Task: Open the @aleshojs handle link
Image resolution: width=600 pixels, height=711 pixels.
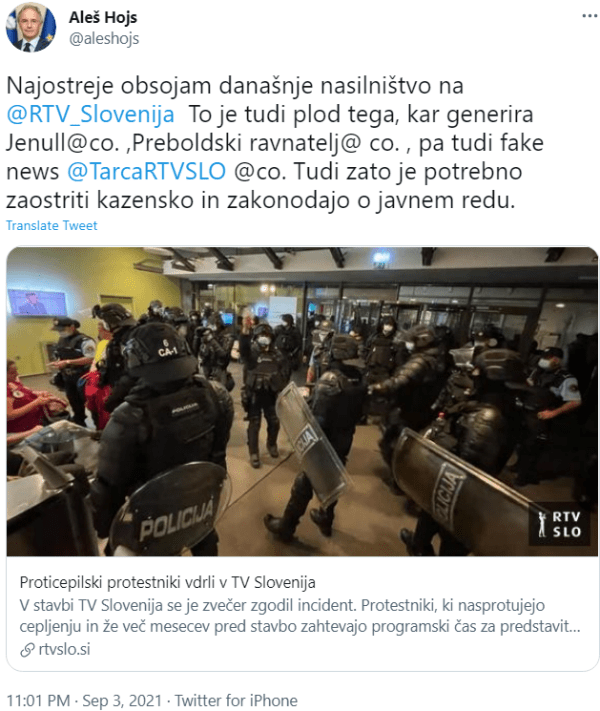Action: (x=104, y=39)
